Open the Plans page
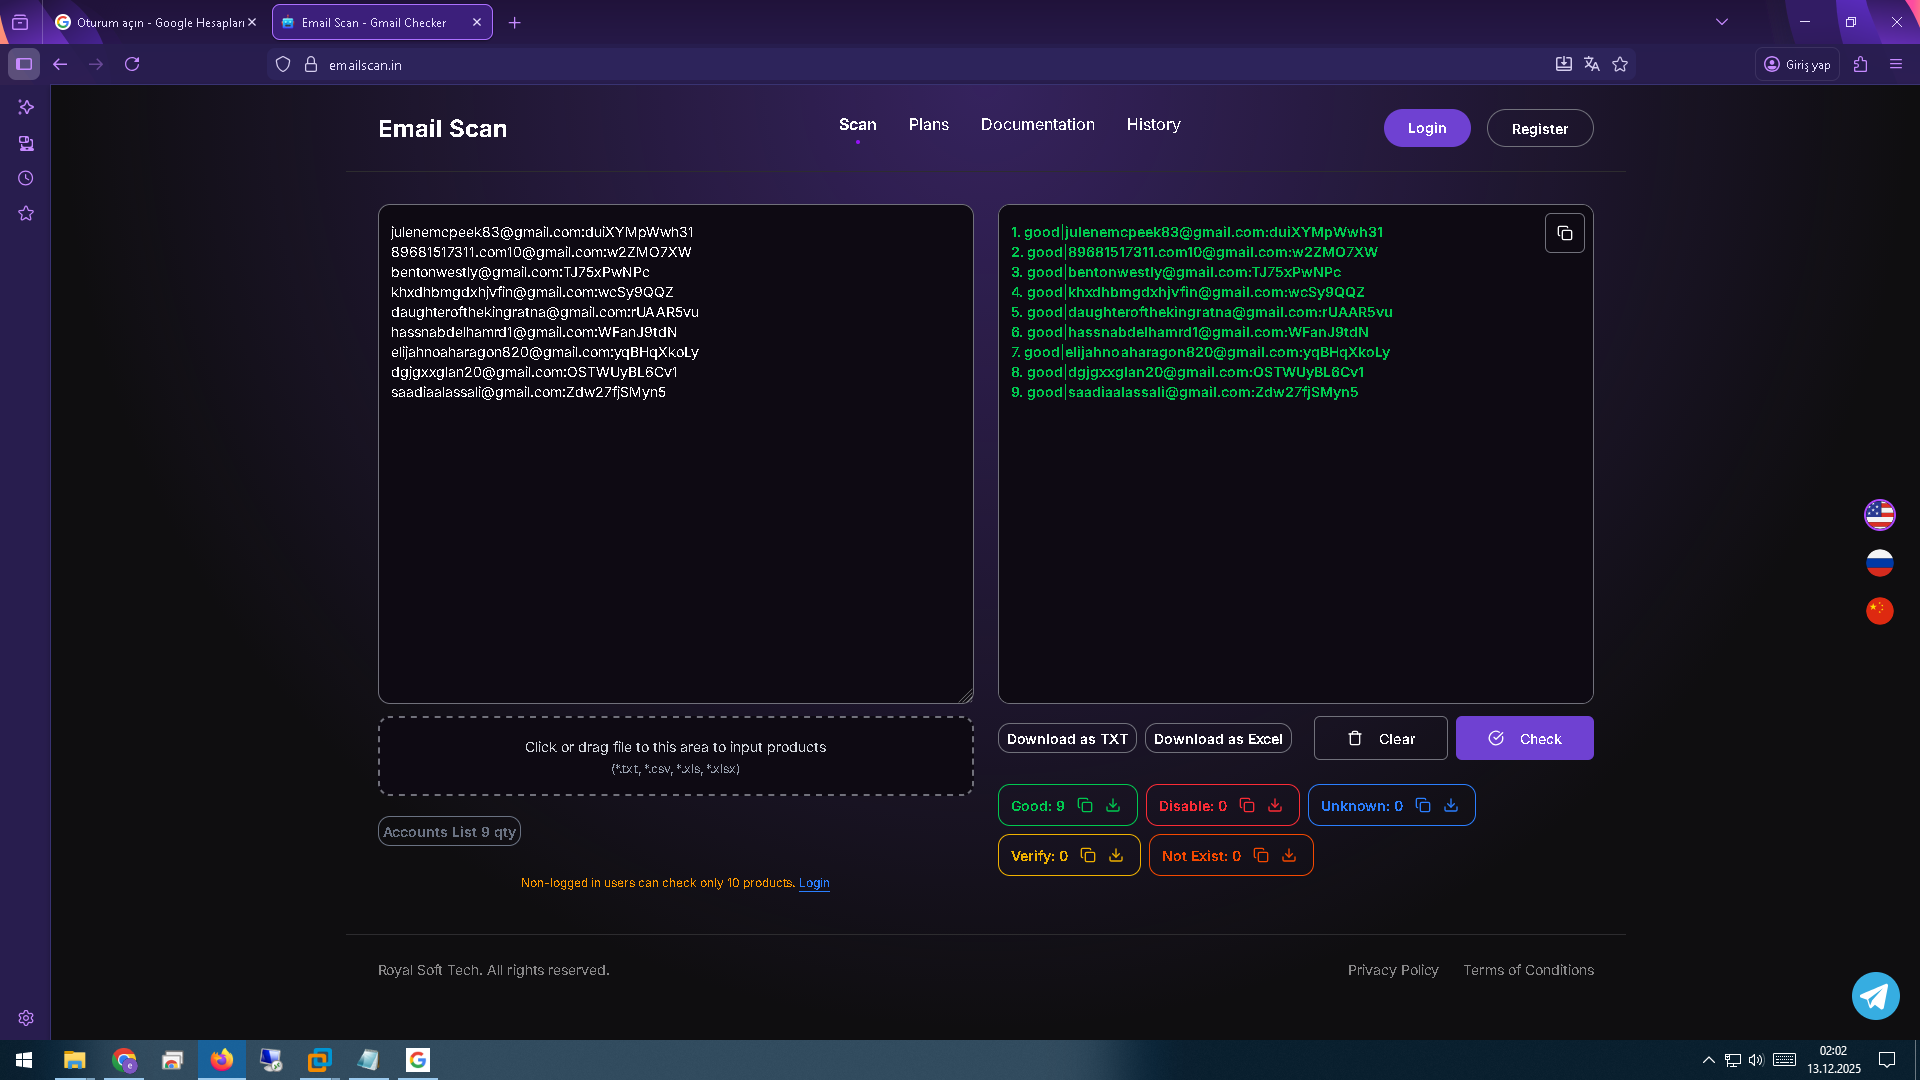 tap(929, 124)
